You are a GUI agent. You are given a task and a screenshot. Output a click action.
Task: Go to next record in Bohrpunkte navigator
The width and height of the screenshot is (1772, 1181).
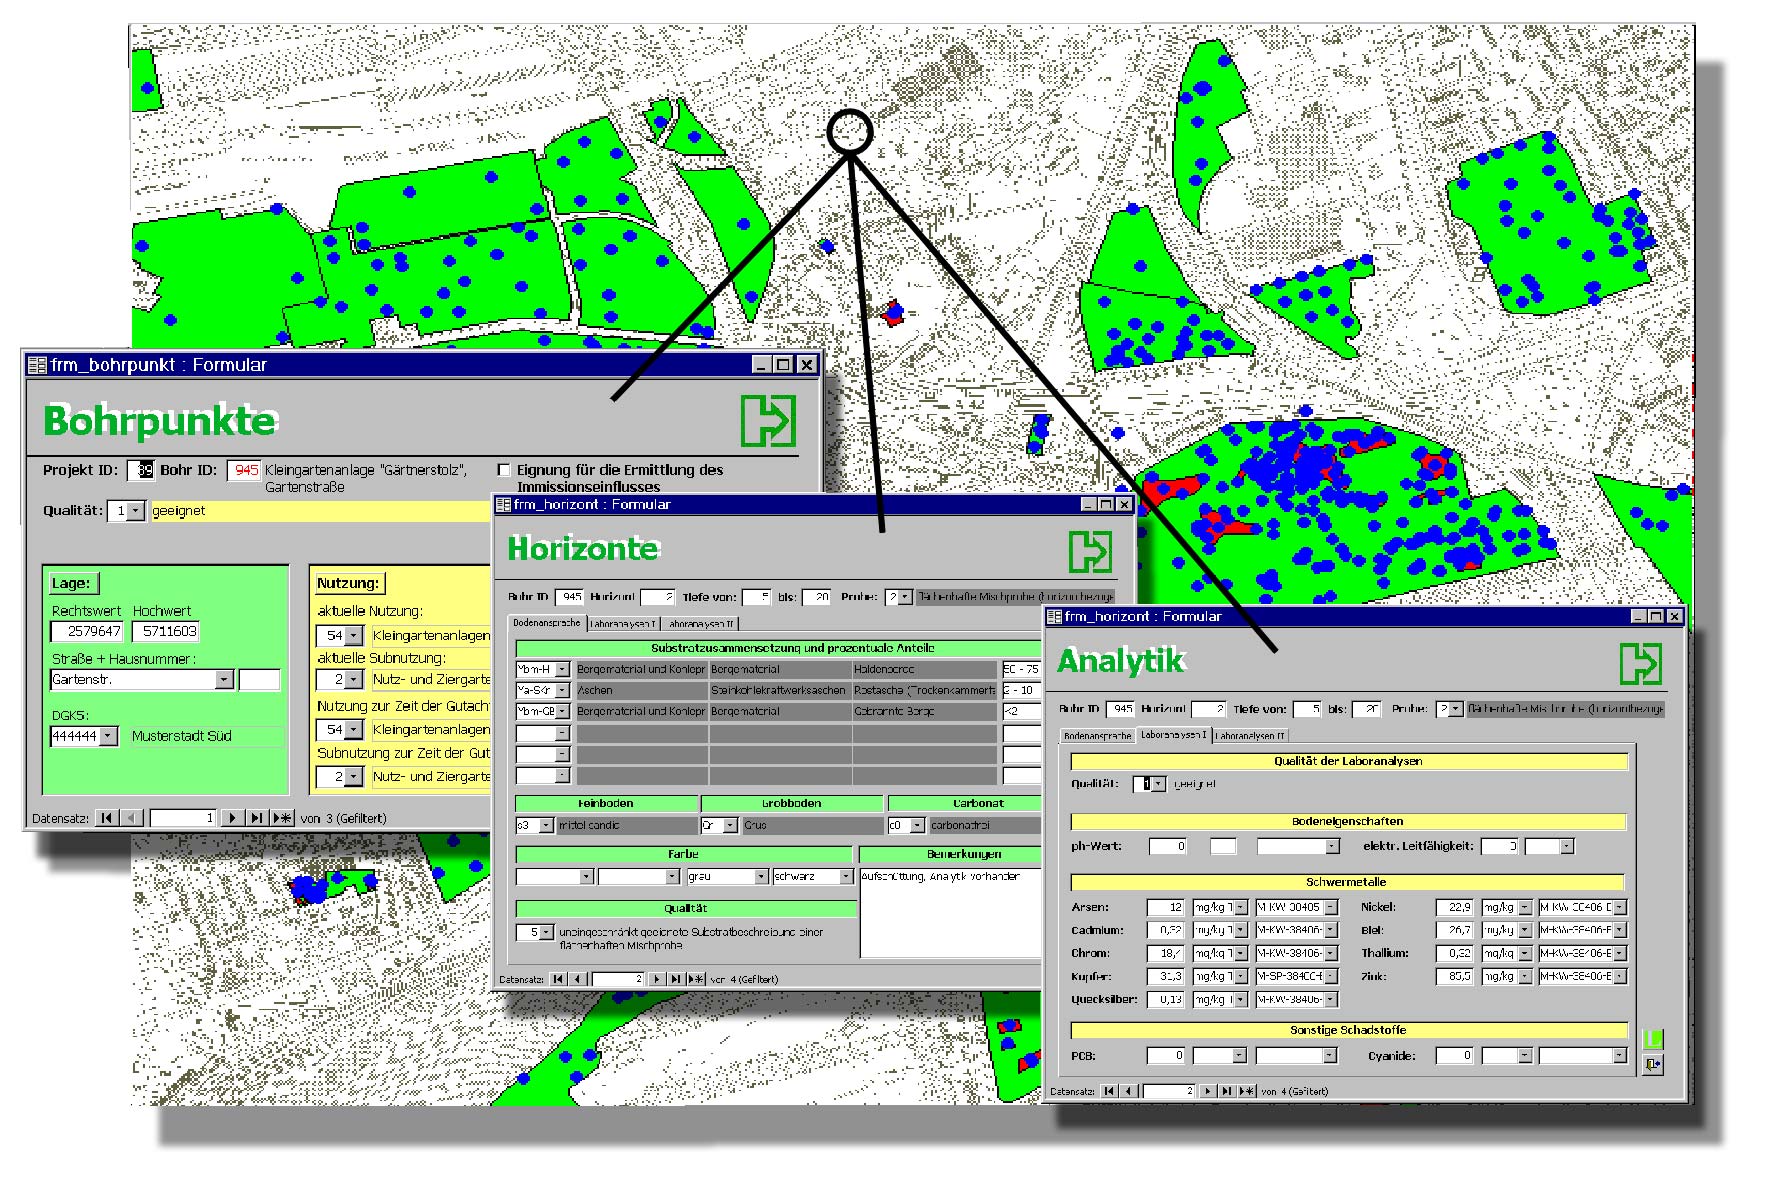[x=232, y=818]
